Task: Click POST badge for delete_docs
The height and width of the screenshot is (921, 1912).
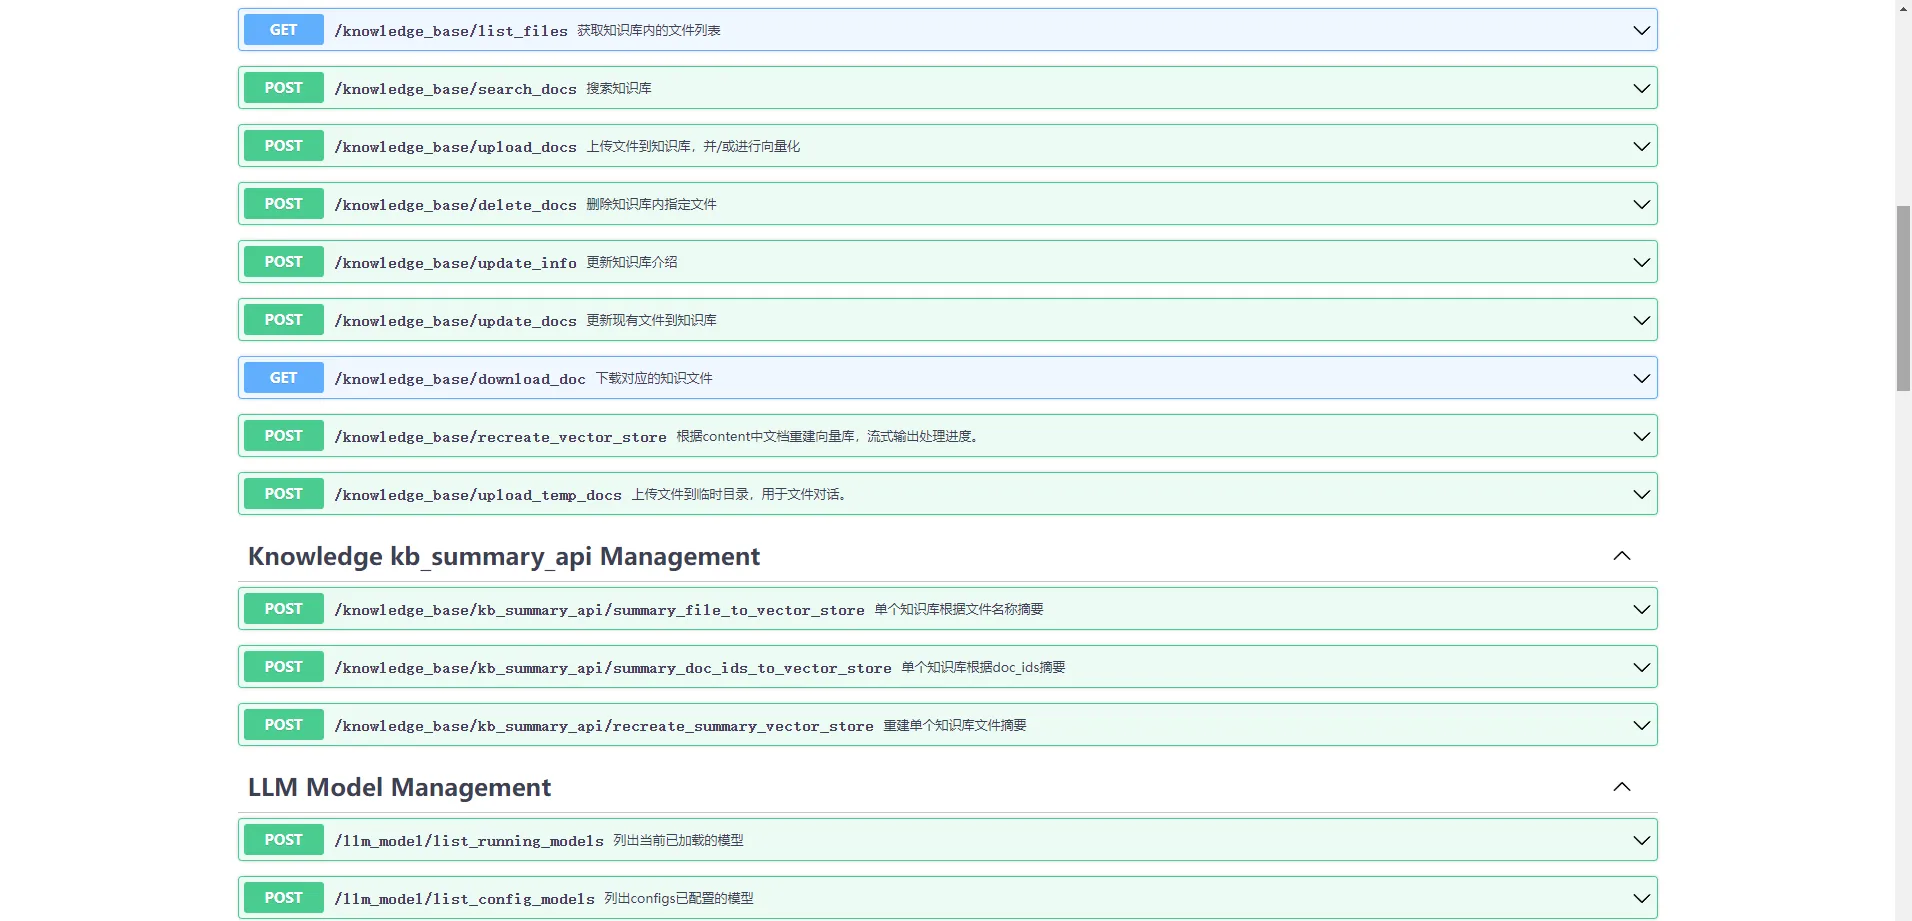Action: pyautogui.click(x=284, y=204)
